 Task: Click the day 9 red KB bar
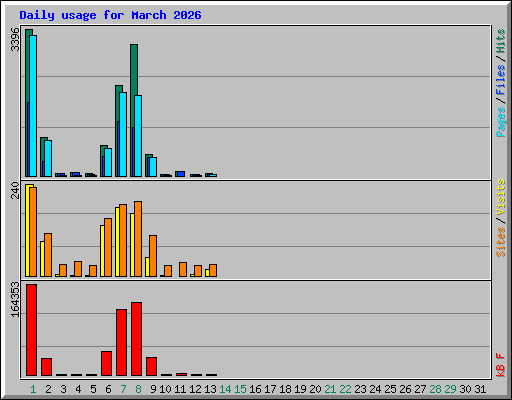(151, 367)
